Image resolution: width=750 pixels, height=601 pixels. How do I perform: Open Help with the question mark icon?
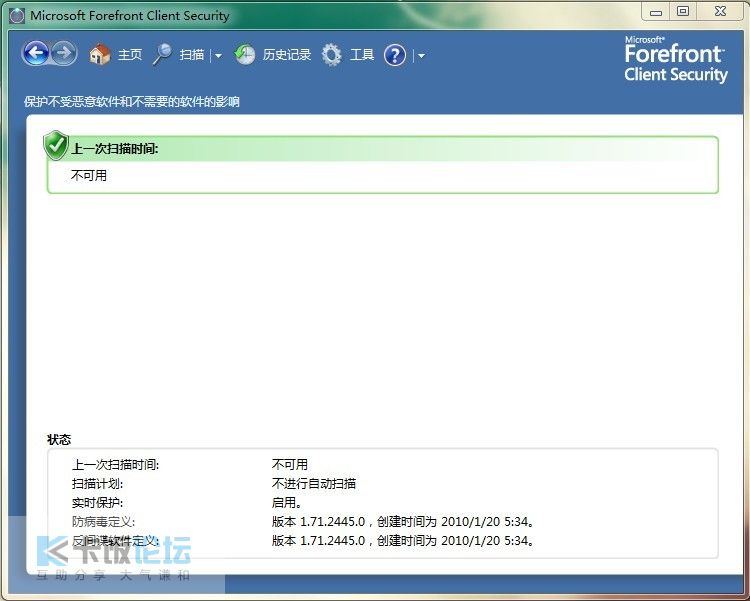[395, 55]
